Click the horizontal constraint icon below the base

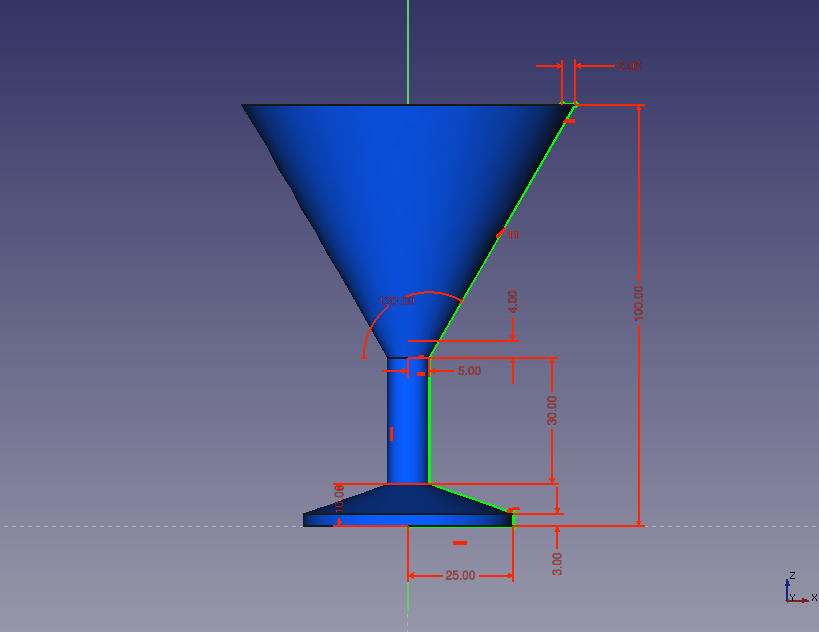(460, 543)
